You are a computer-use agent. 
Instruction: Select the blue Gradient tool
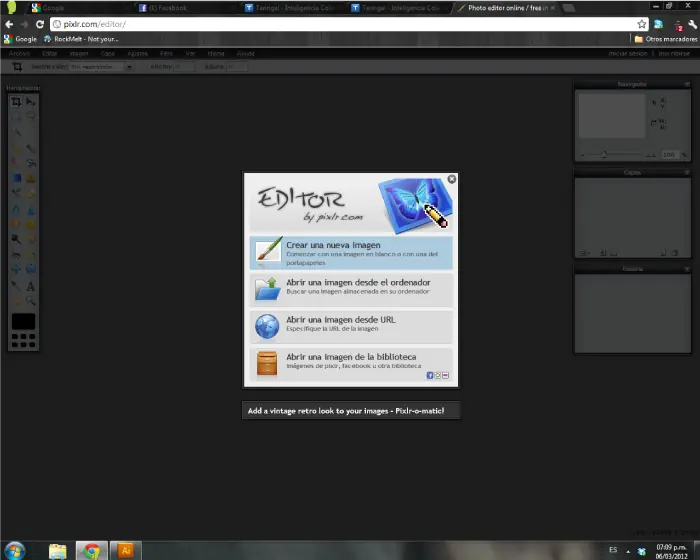[x=17, y=178]
